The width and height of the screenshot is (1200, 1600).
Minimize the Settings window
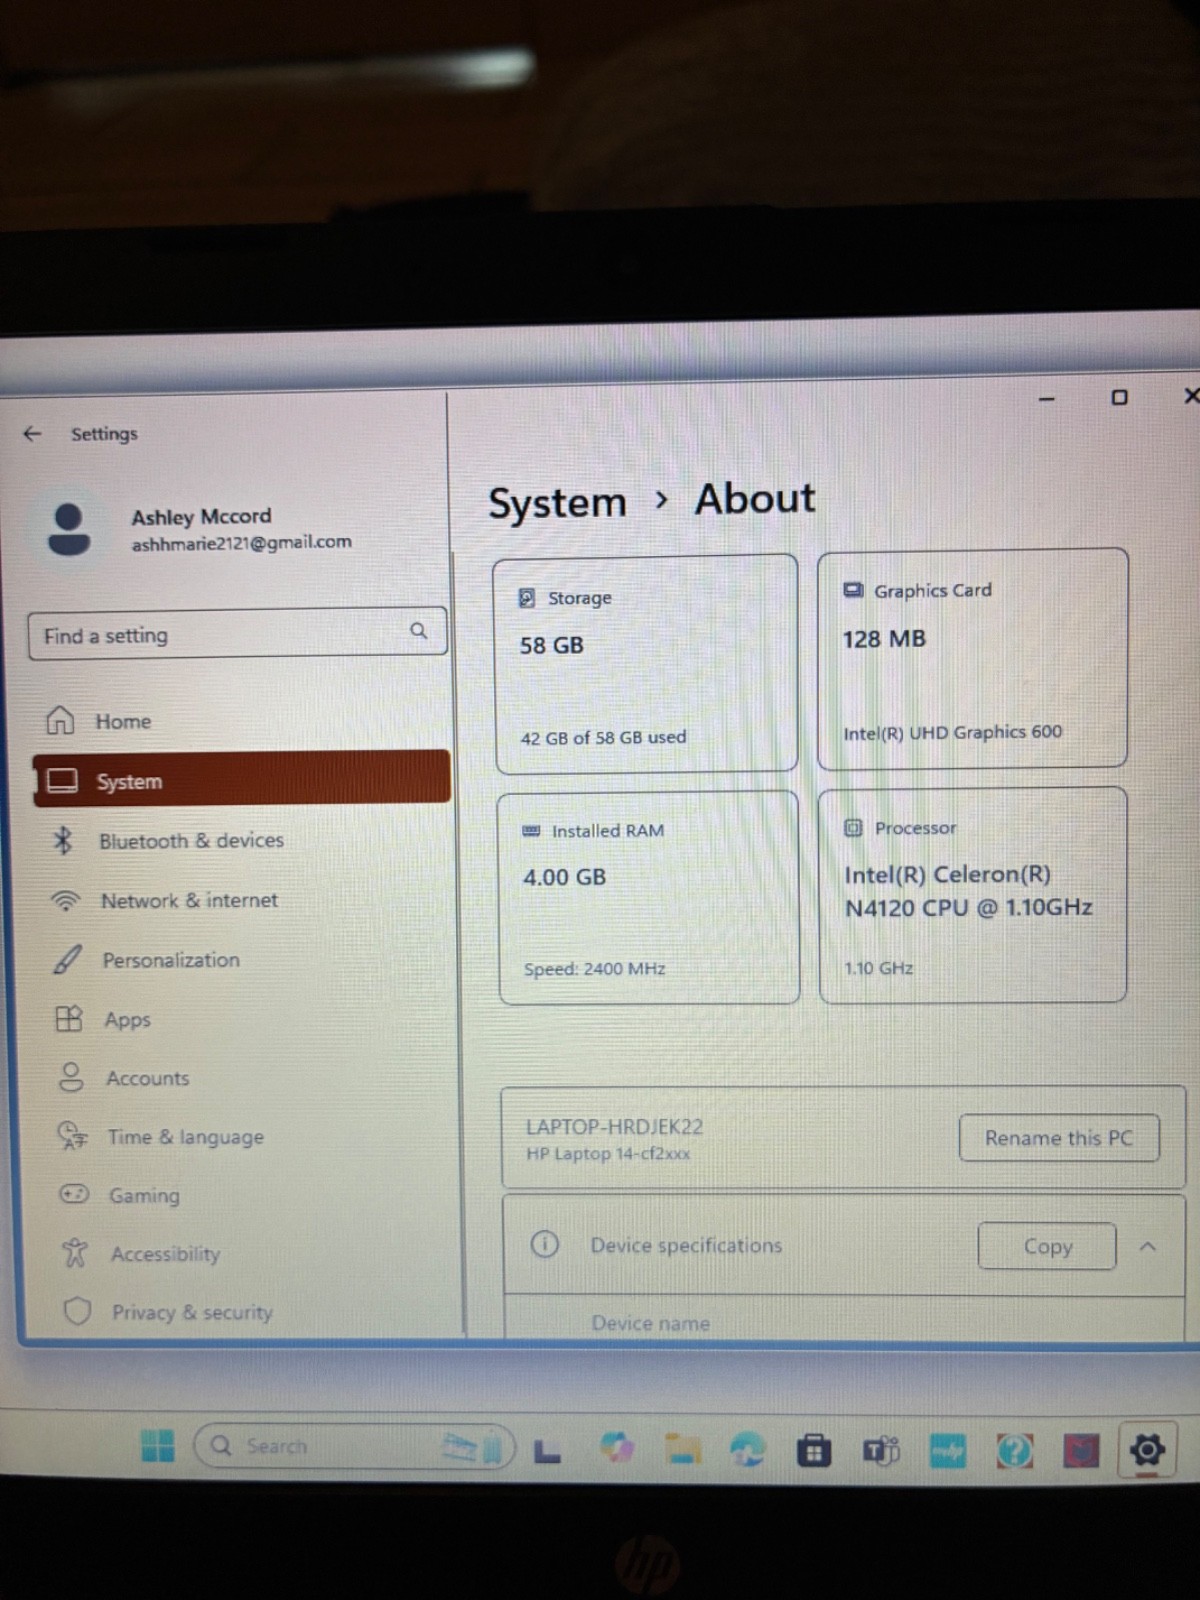[x=1047, y=398]
